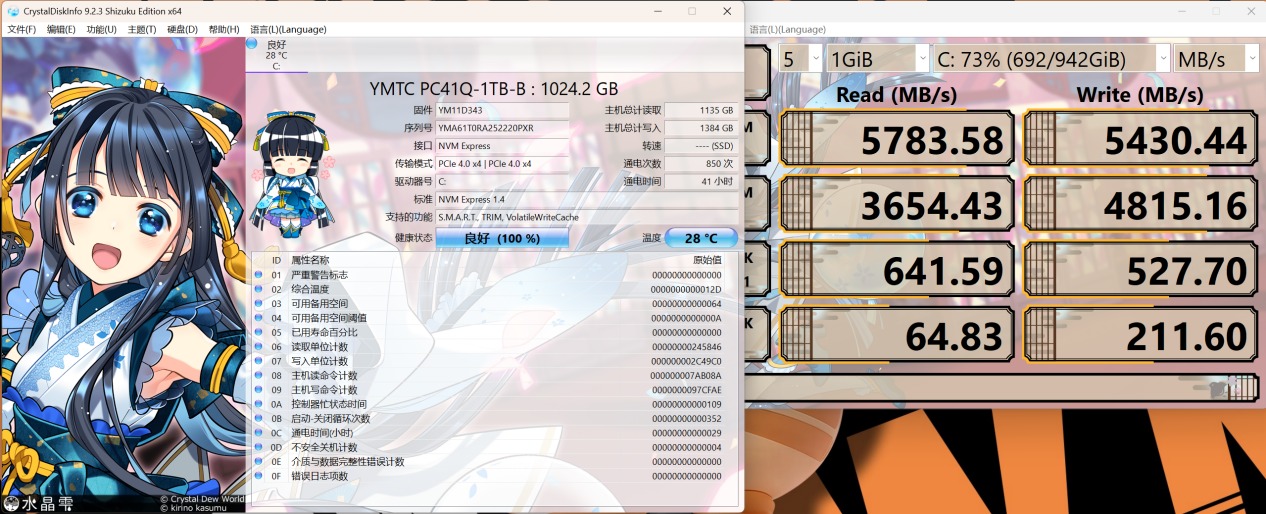Click status dot of 可用备用空间 row

pos(258,304)
